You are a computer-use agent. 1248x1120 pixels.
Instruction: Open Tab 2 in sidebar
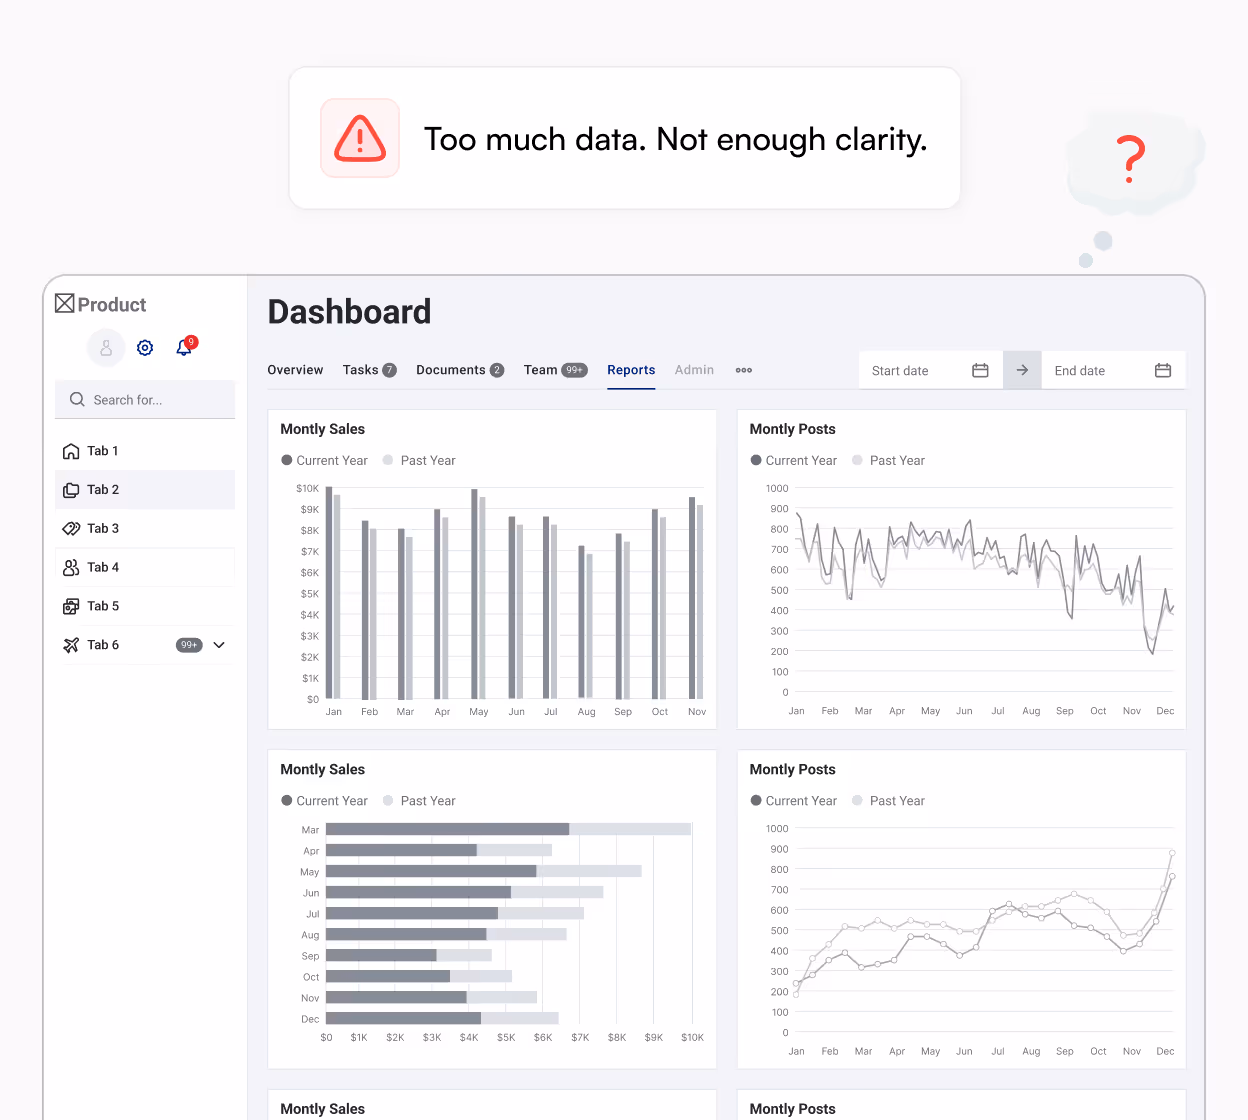pos(145,490)
